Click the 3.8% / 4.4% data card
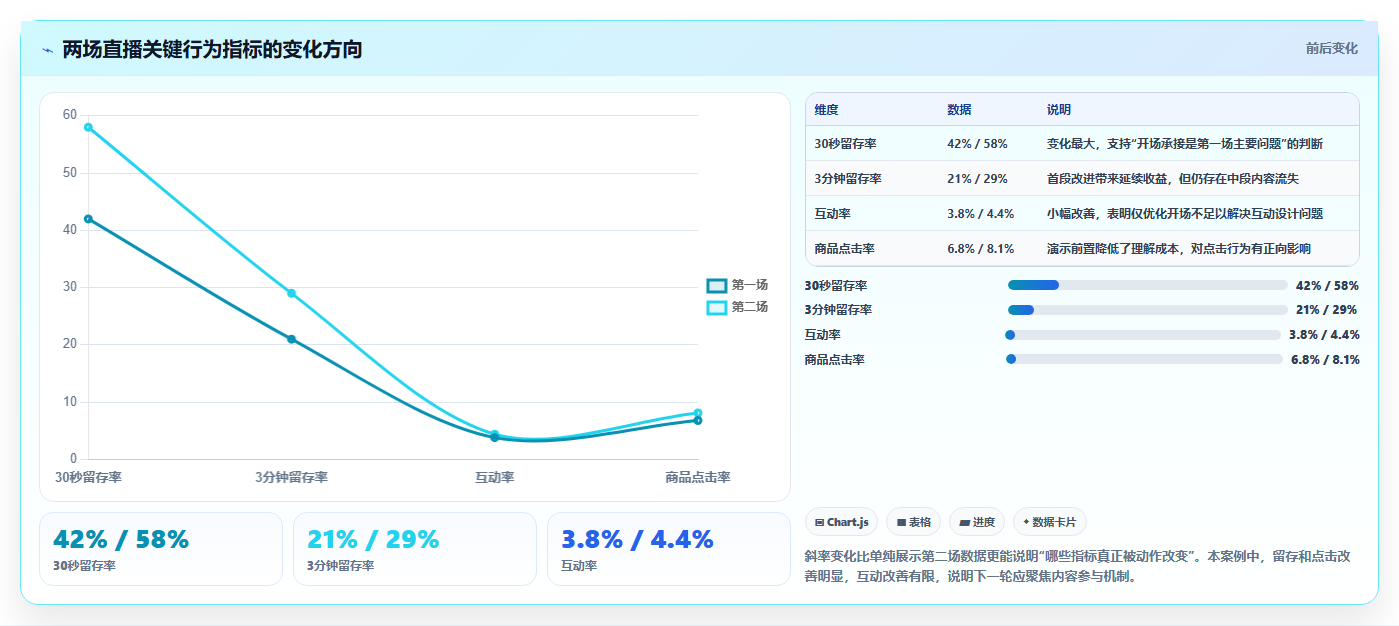Viewport: 1399px width, 626px height. pos(669,549)
